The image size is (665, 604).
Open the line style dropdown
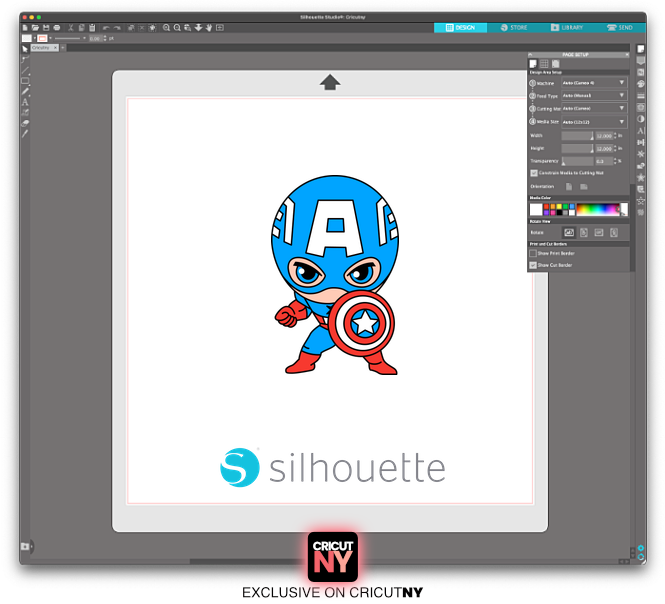pyautogui.click(x=84, y=38)
